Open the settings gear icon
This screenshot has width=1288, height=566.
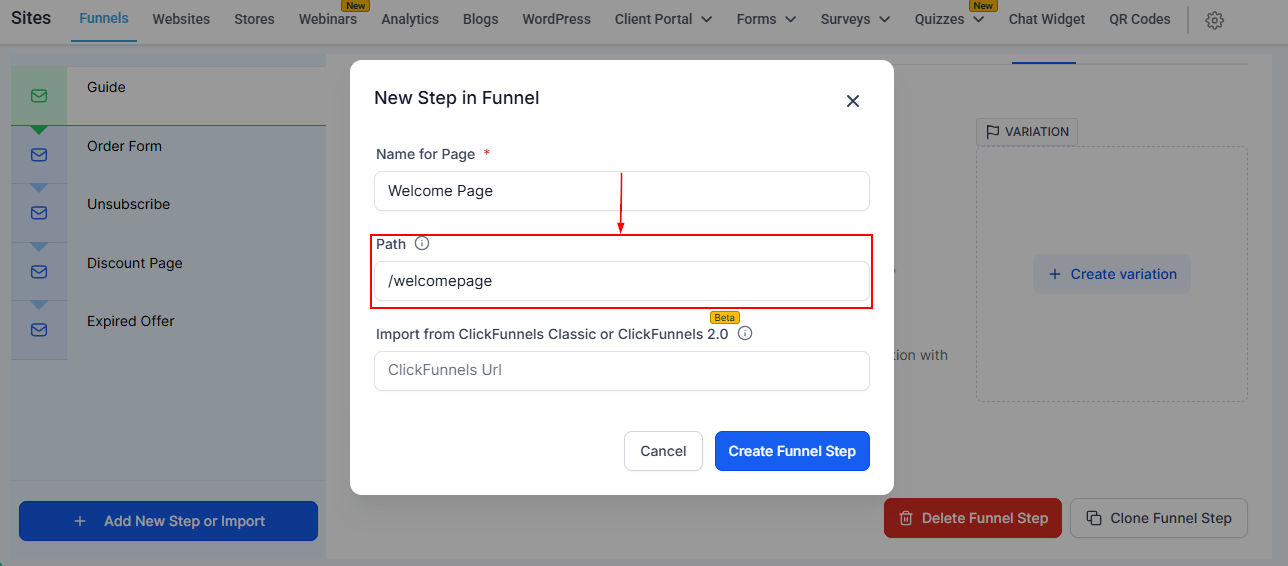click(1214, 20)
